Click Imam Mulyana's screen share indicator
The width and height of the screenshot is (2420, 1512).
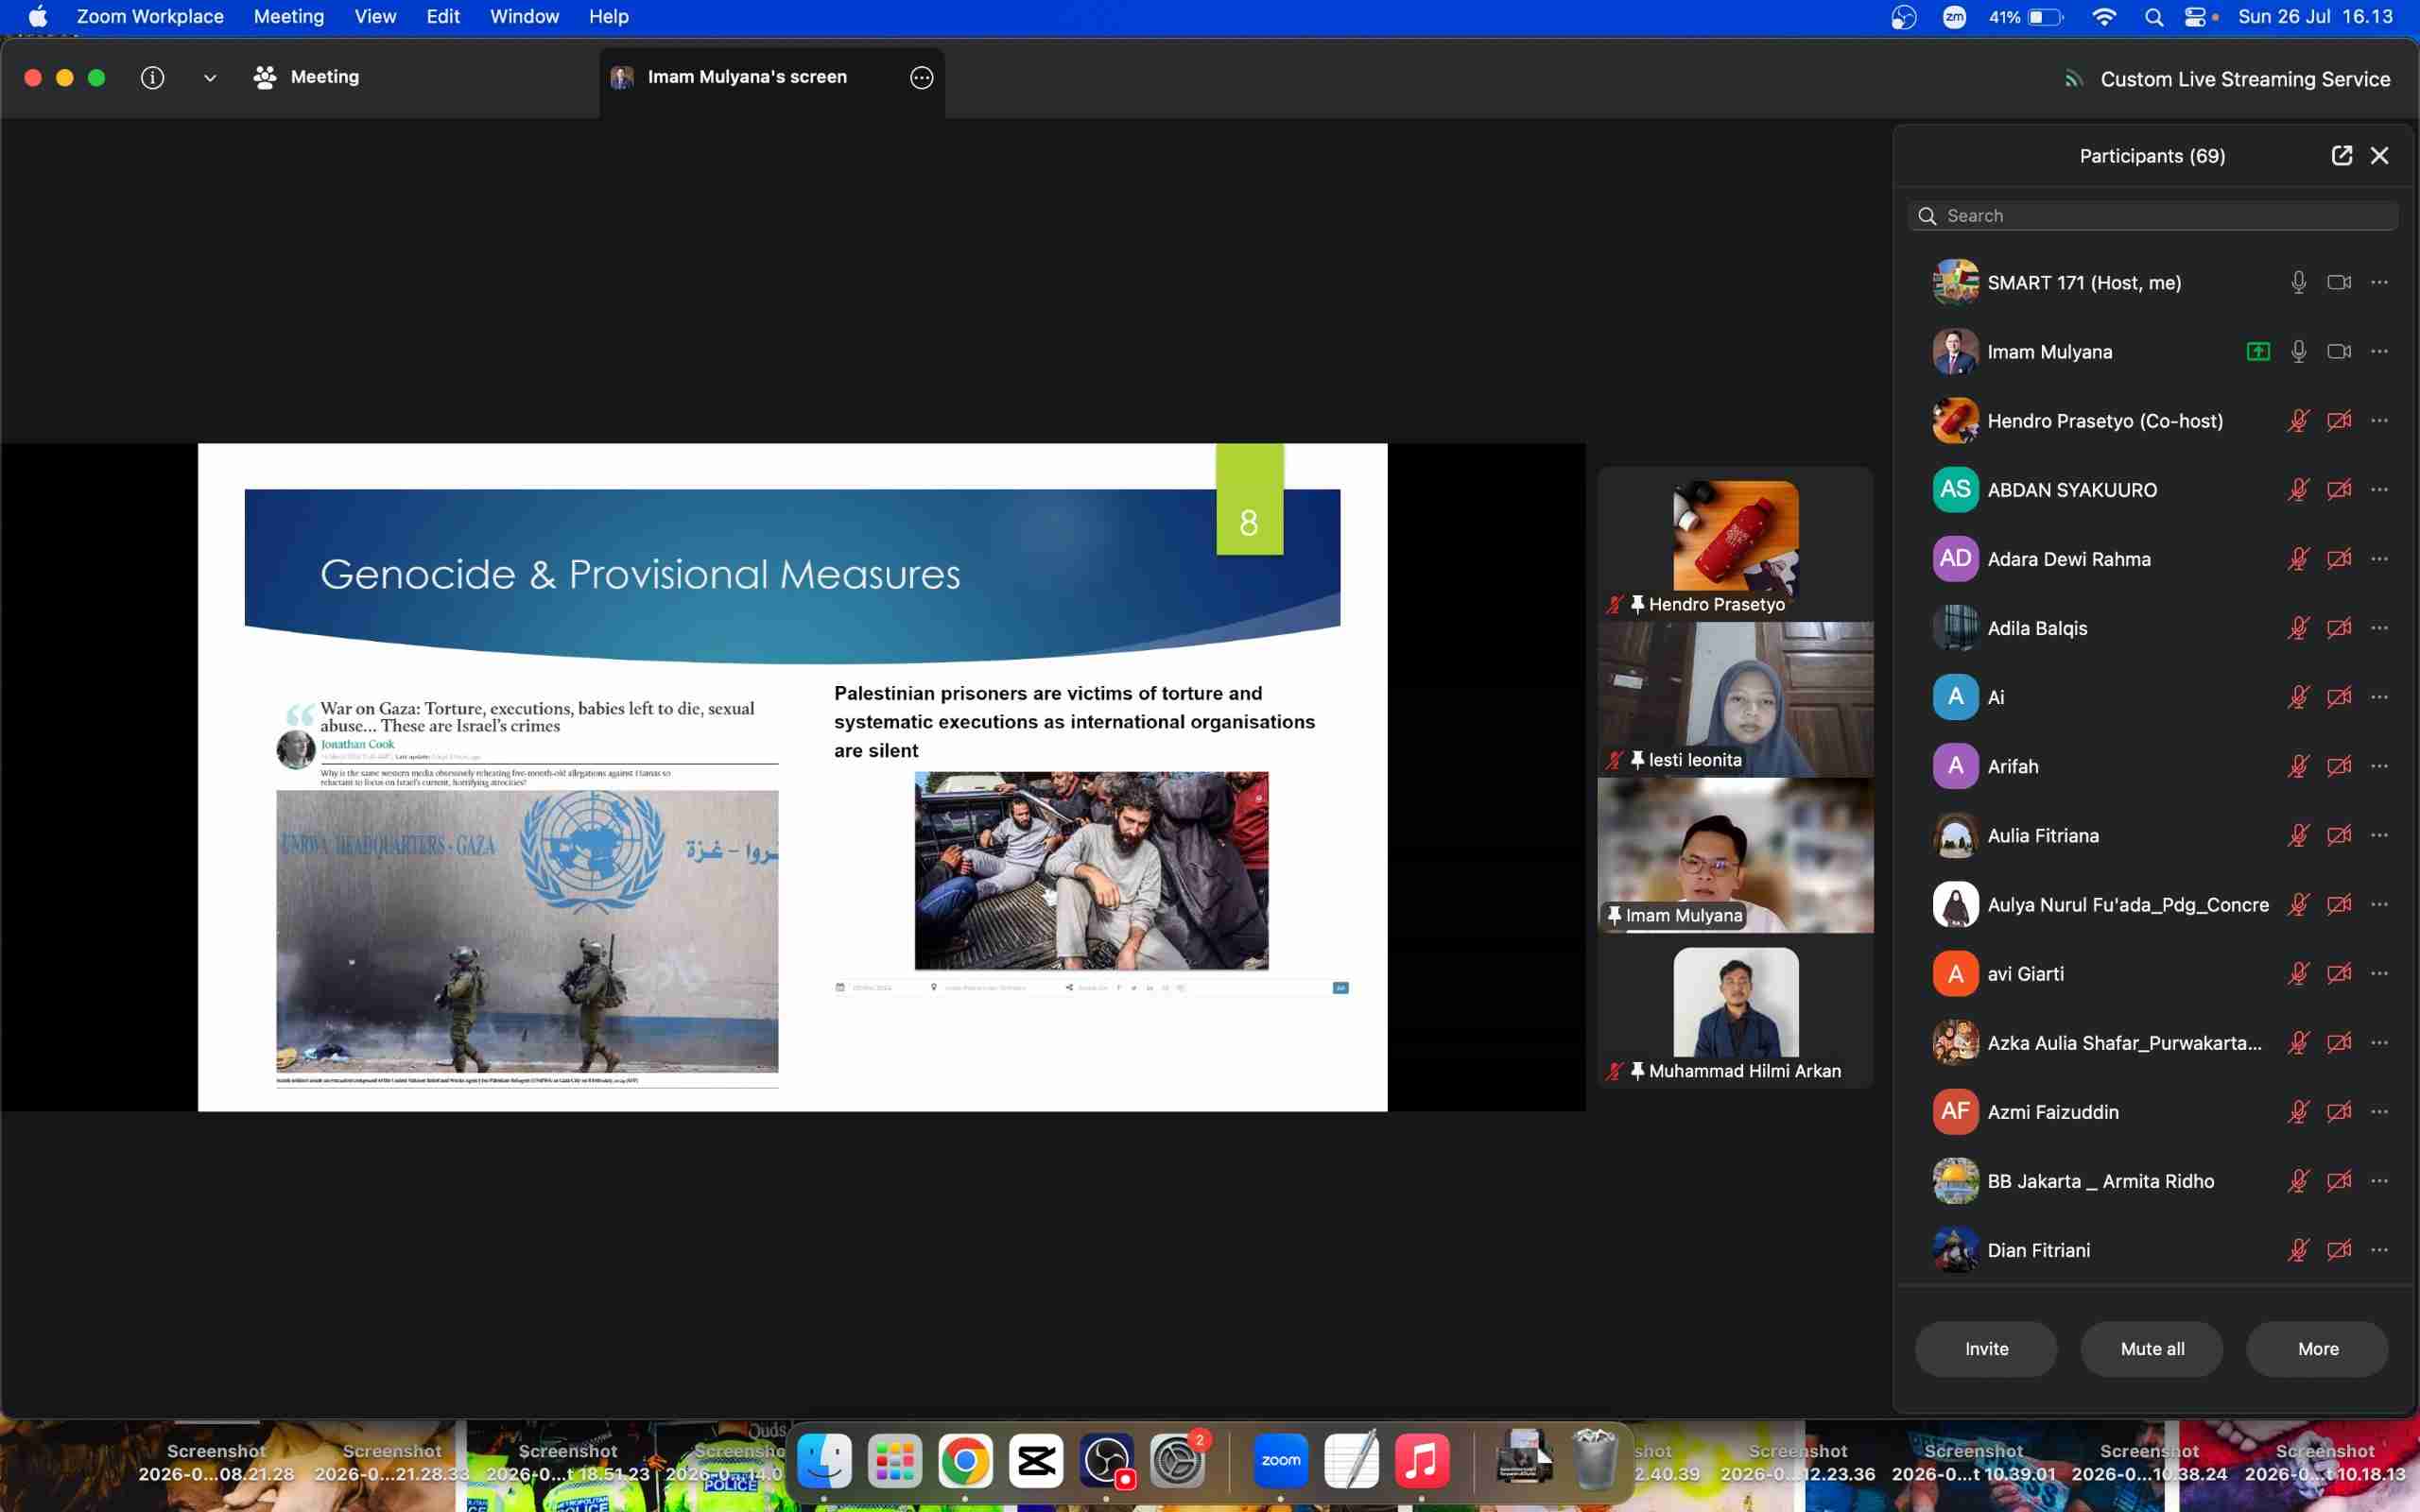tap(2257, 351)
